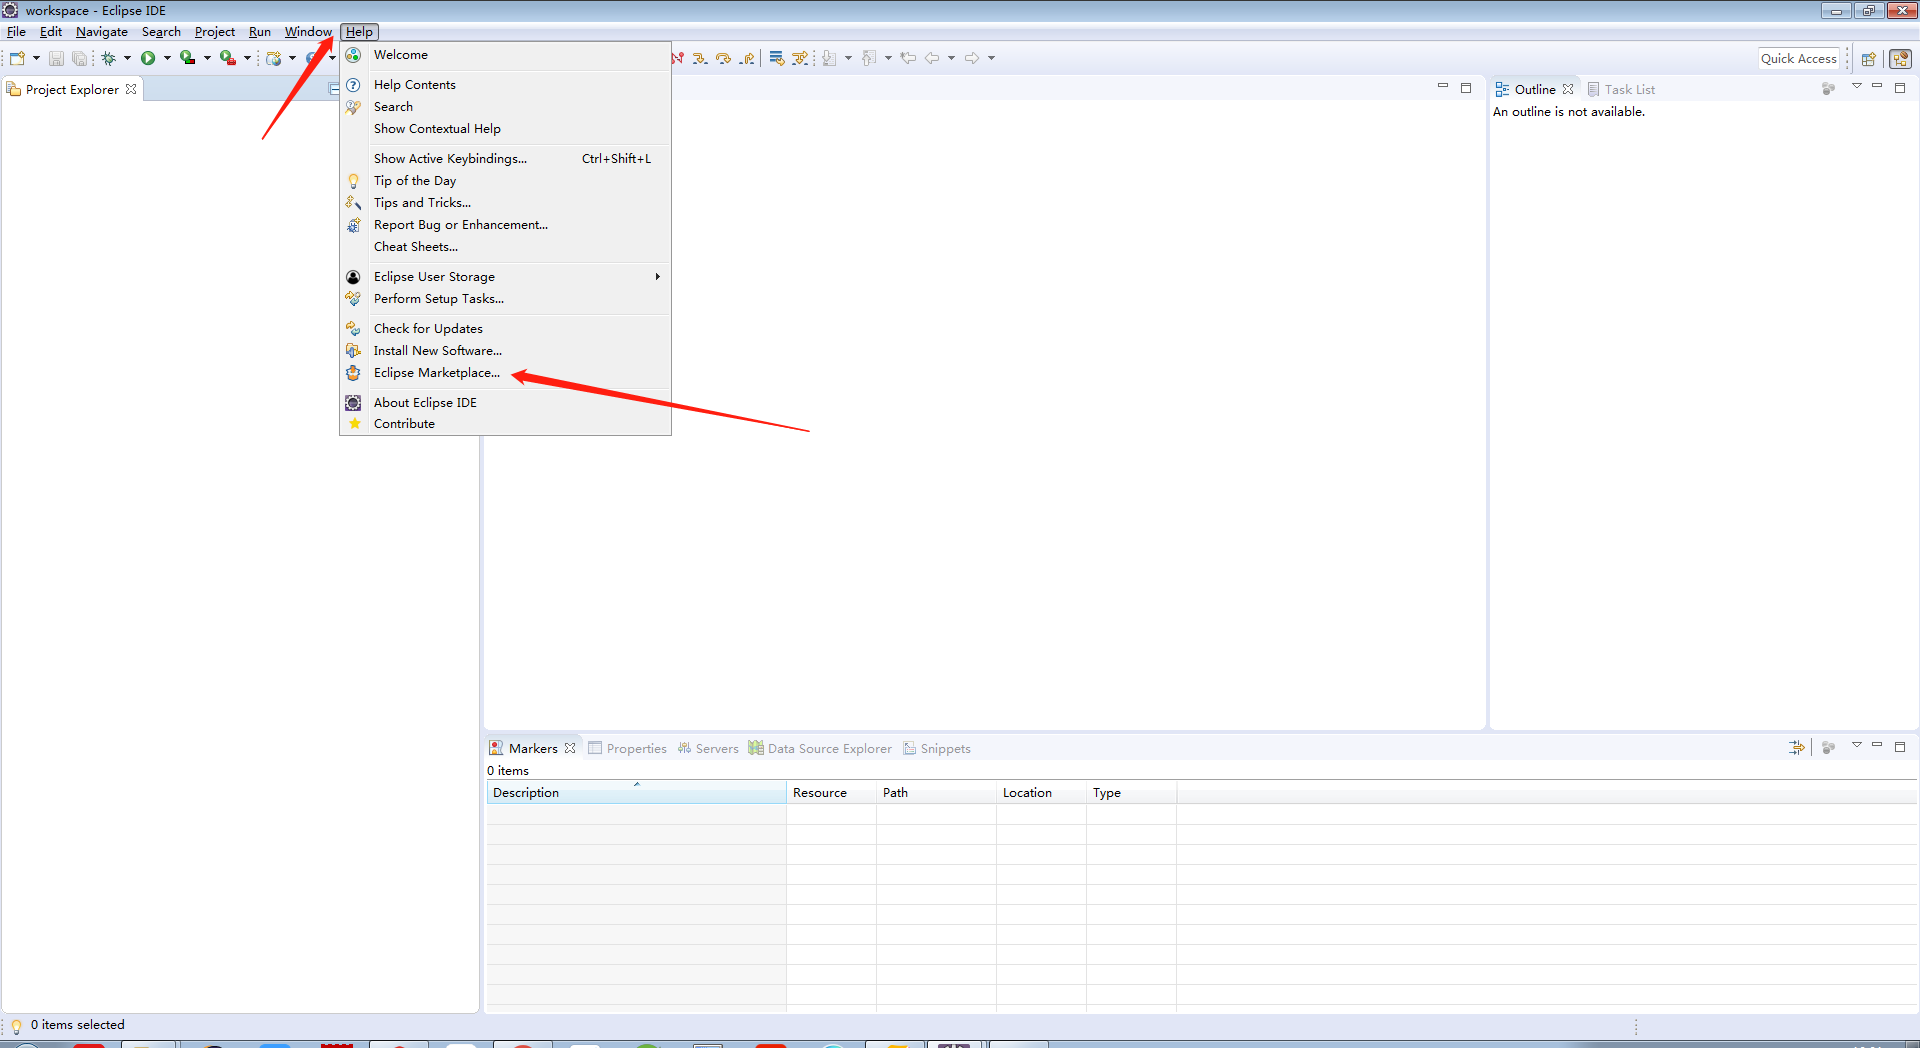Click the Save toolbar icon
Image resolution: width=1920 pixels, height=1048 pixels.
click(56, 58)
